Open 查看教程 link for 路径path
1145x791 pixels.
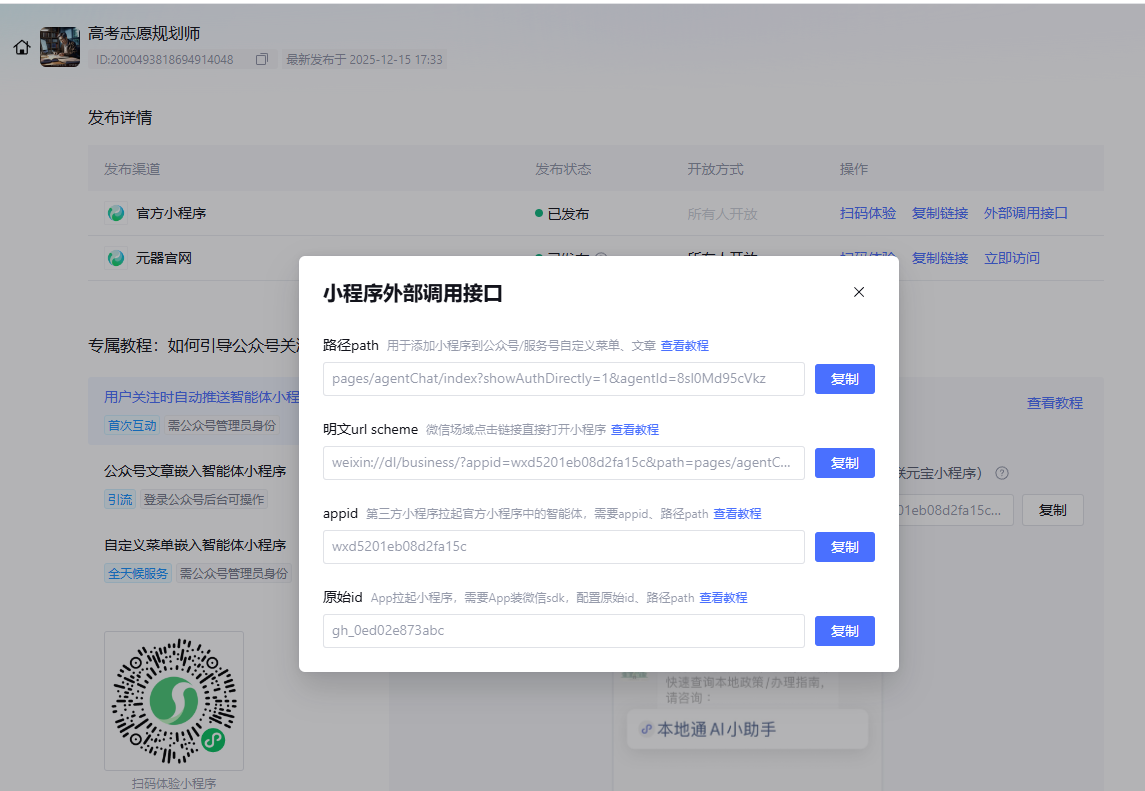684,345
